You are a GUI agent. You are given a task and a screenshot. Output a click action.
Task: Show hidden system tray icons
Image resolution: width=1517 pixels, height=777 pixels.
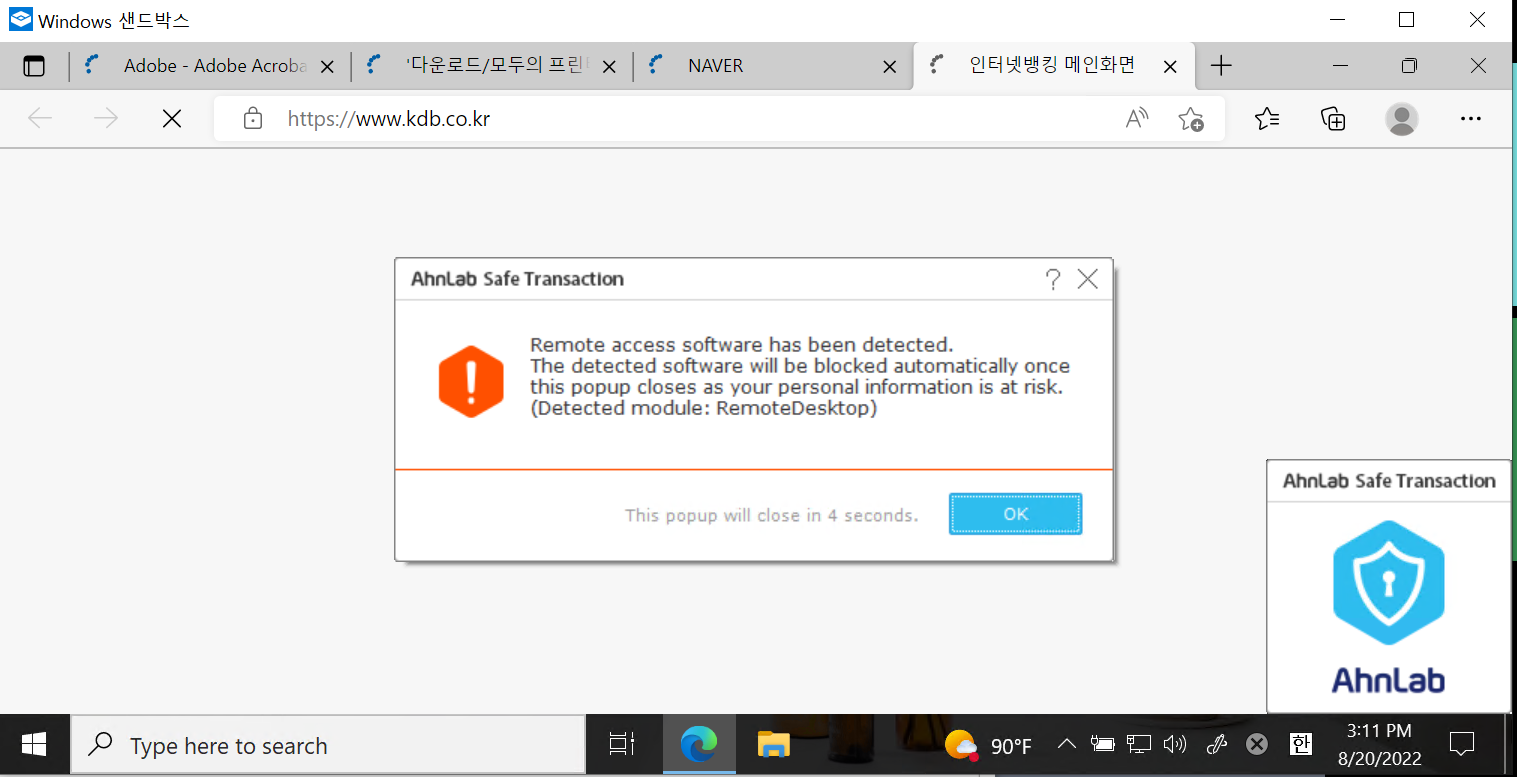pos(1066,744)
